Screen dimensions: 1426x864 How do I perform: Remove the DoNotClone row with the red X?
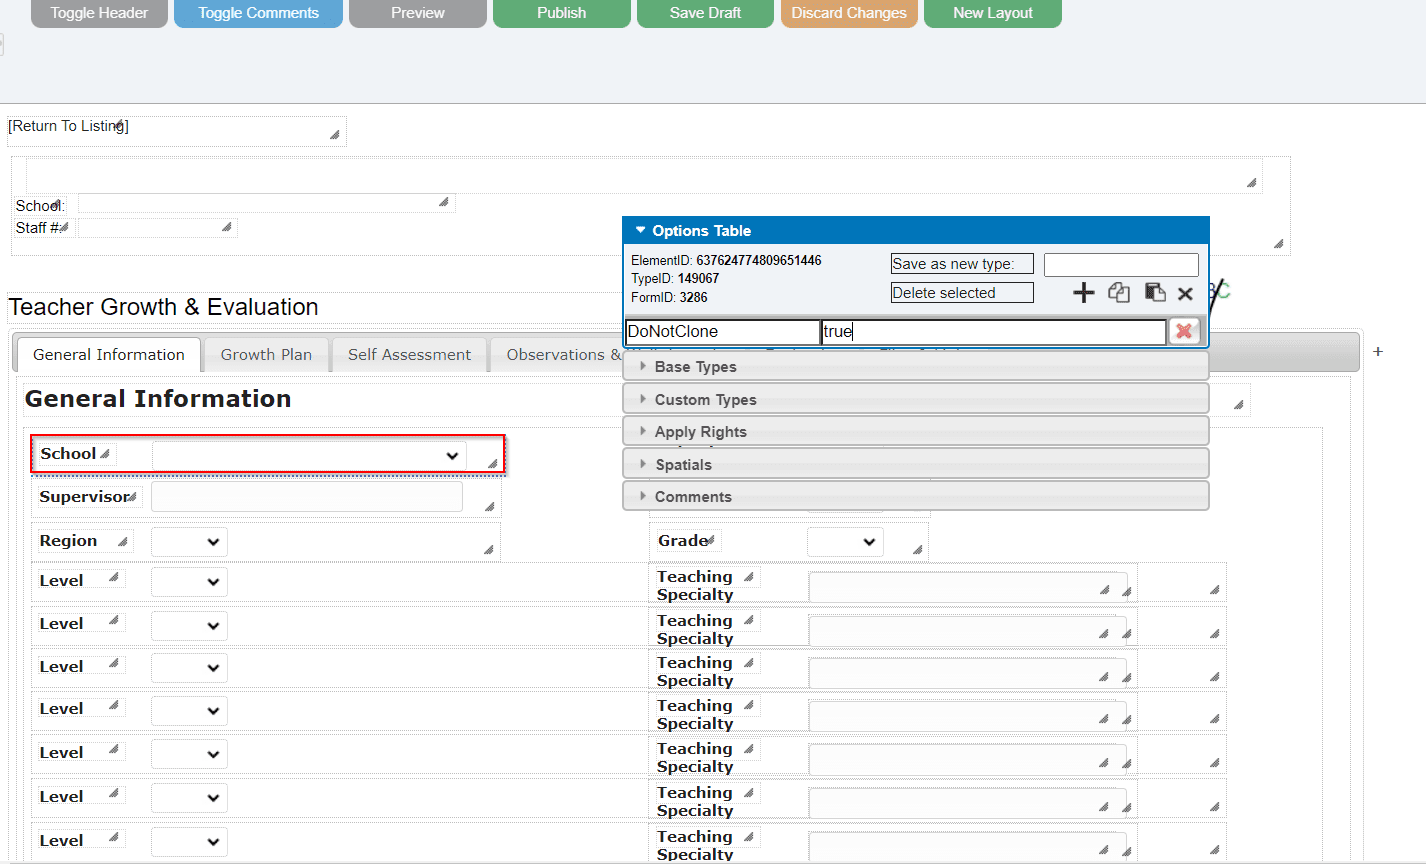click(x=1184, y=331)
